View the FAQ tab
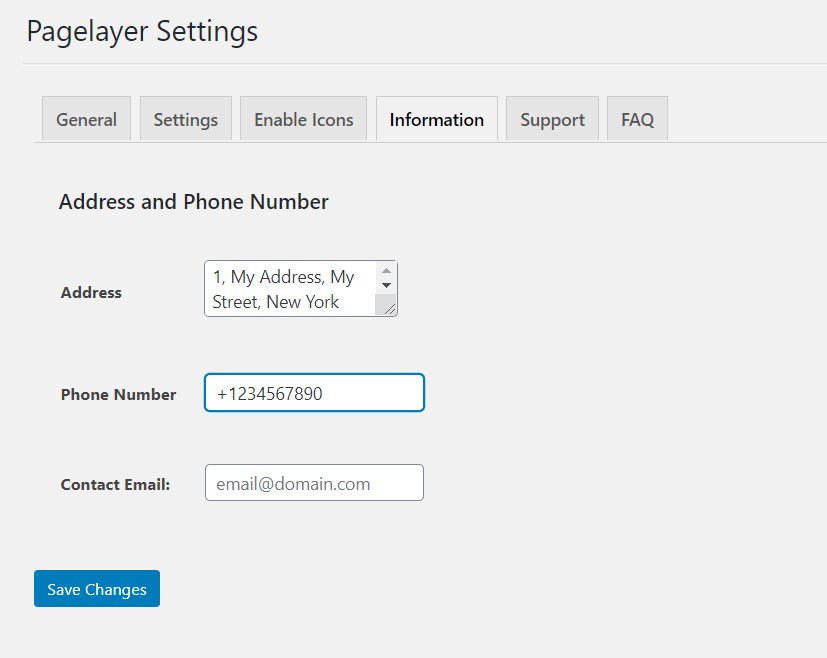 click(637, 119)
